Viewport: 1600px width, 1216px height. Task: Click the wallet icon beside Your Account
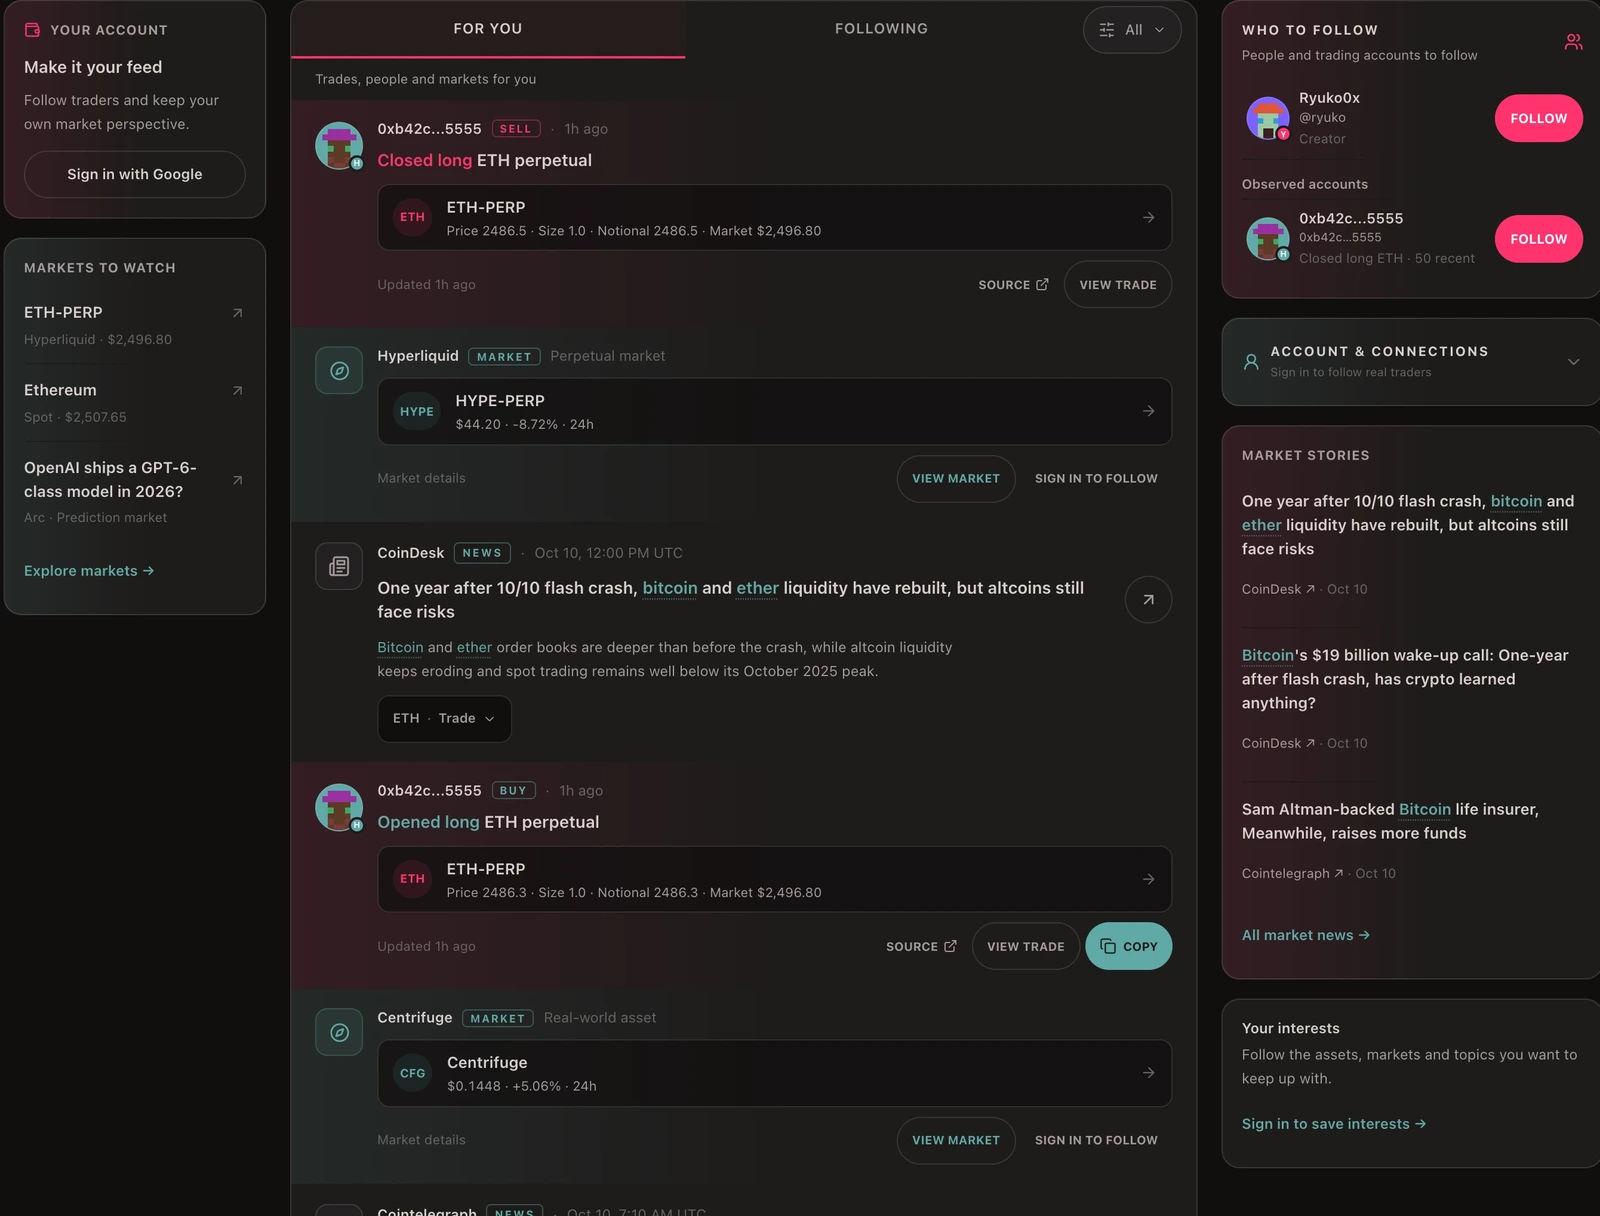pyautogui.click(x=32, y=30)
